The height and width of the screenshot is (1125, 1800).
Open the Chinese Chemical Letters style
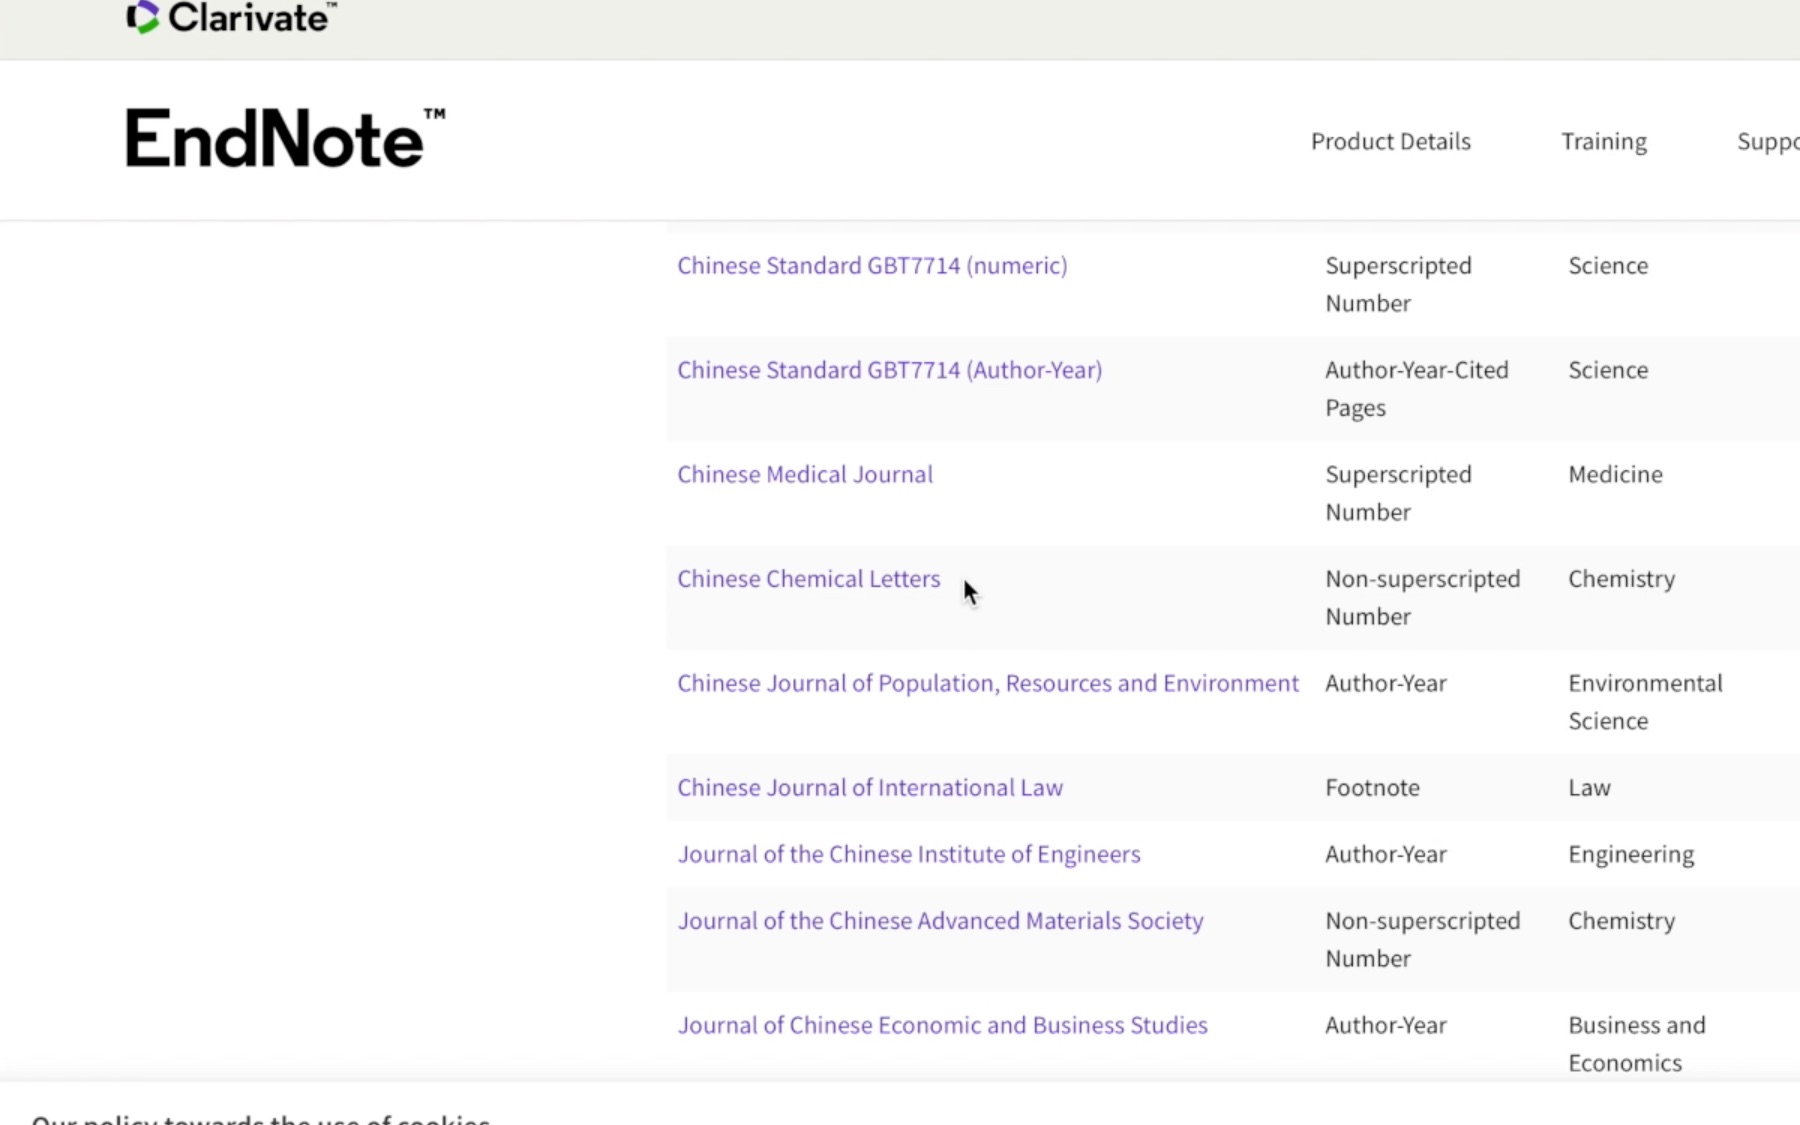tap(808, 579)
